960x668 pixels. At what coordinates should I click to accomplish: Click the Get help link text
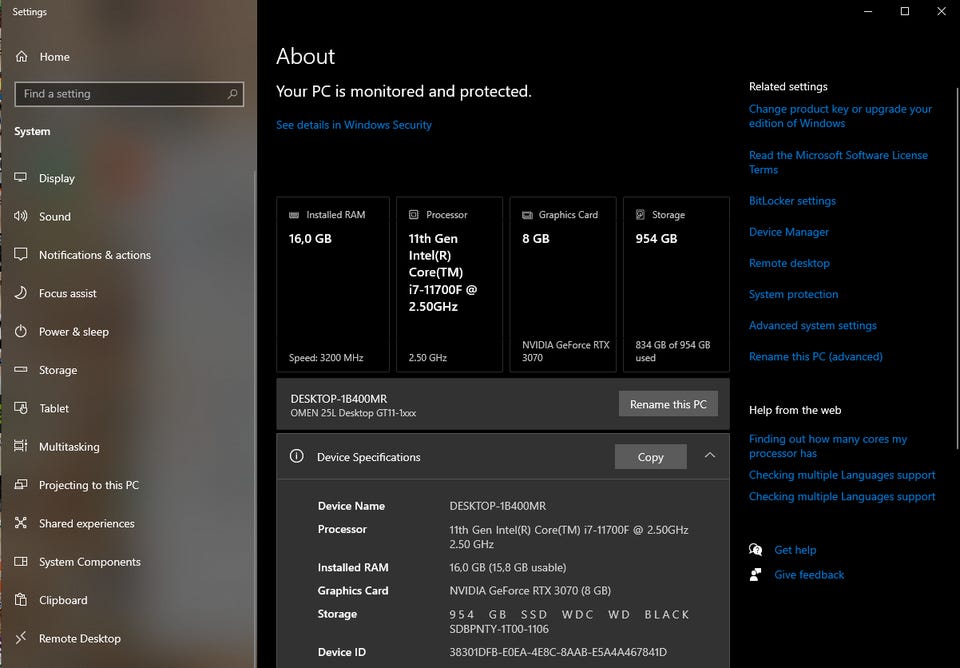tap(795, 550)
